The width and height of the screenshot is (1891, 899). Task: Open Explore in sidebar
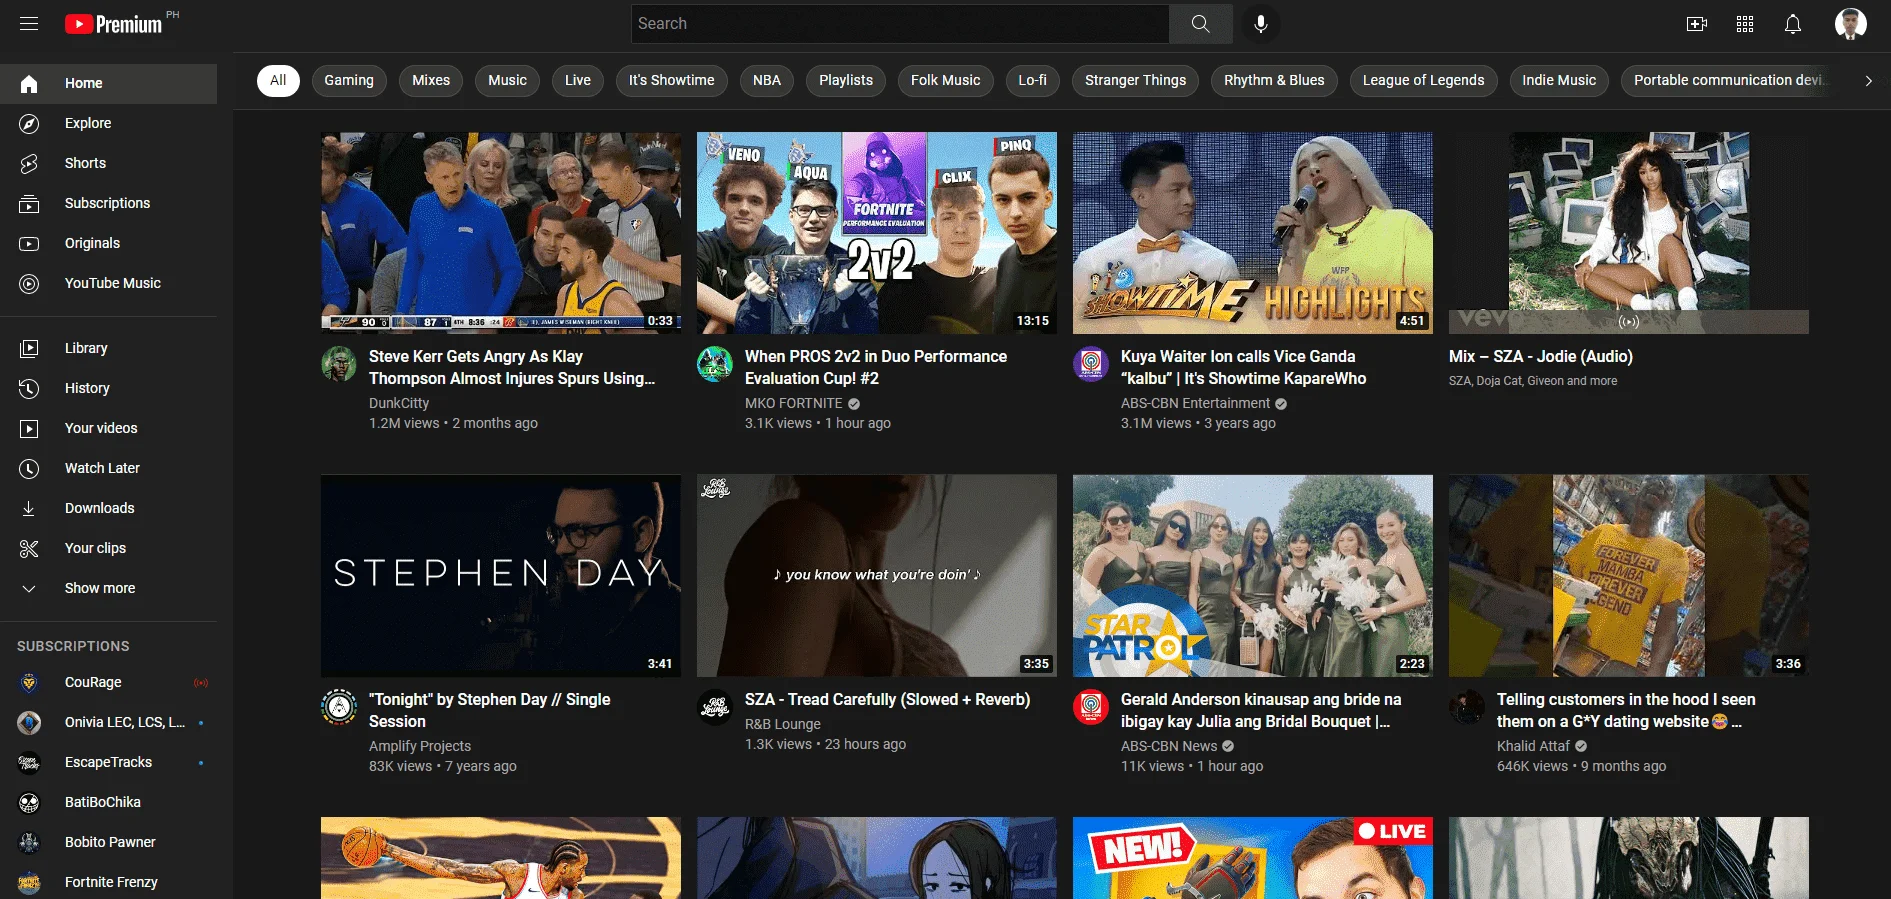point(108,124)
